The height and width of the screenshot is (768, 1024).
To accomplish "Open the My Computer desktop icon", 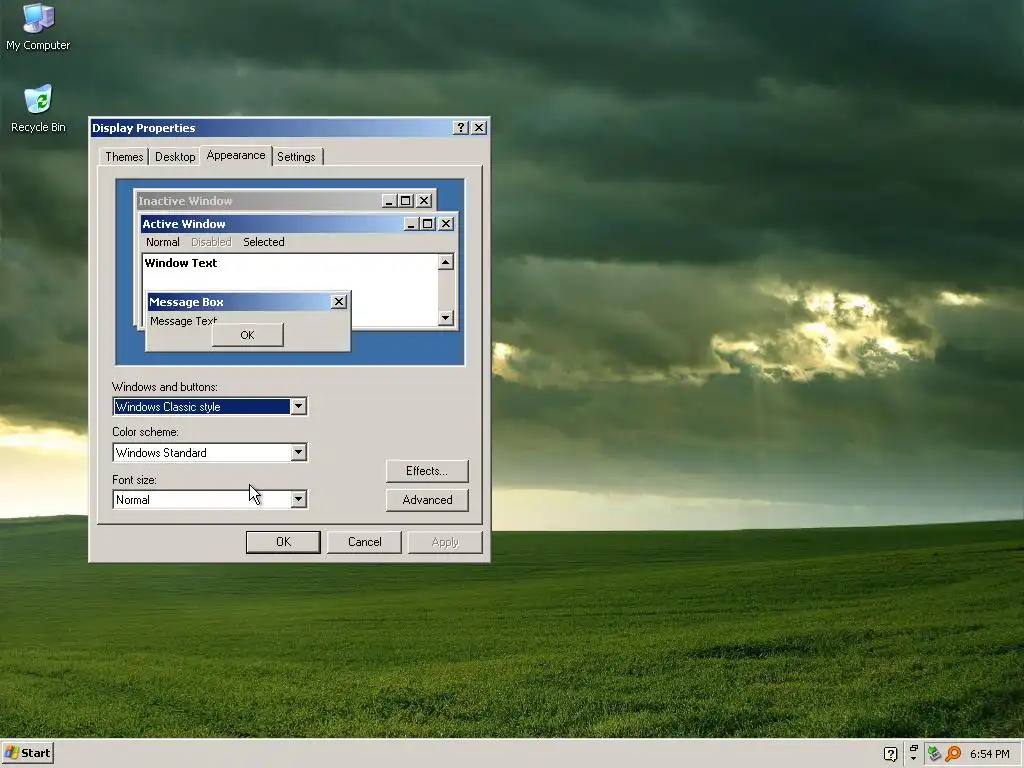I will coord(38,27).
